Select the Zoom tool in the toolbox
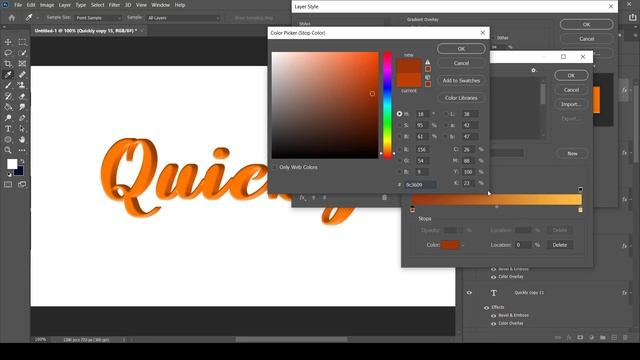640x360 pixels. pos(8,150)
